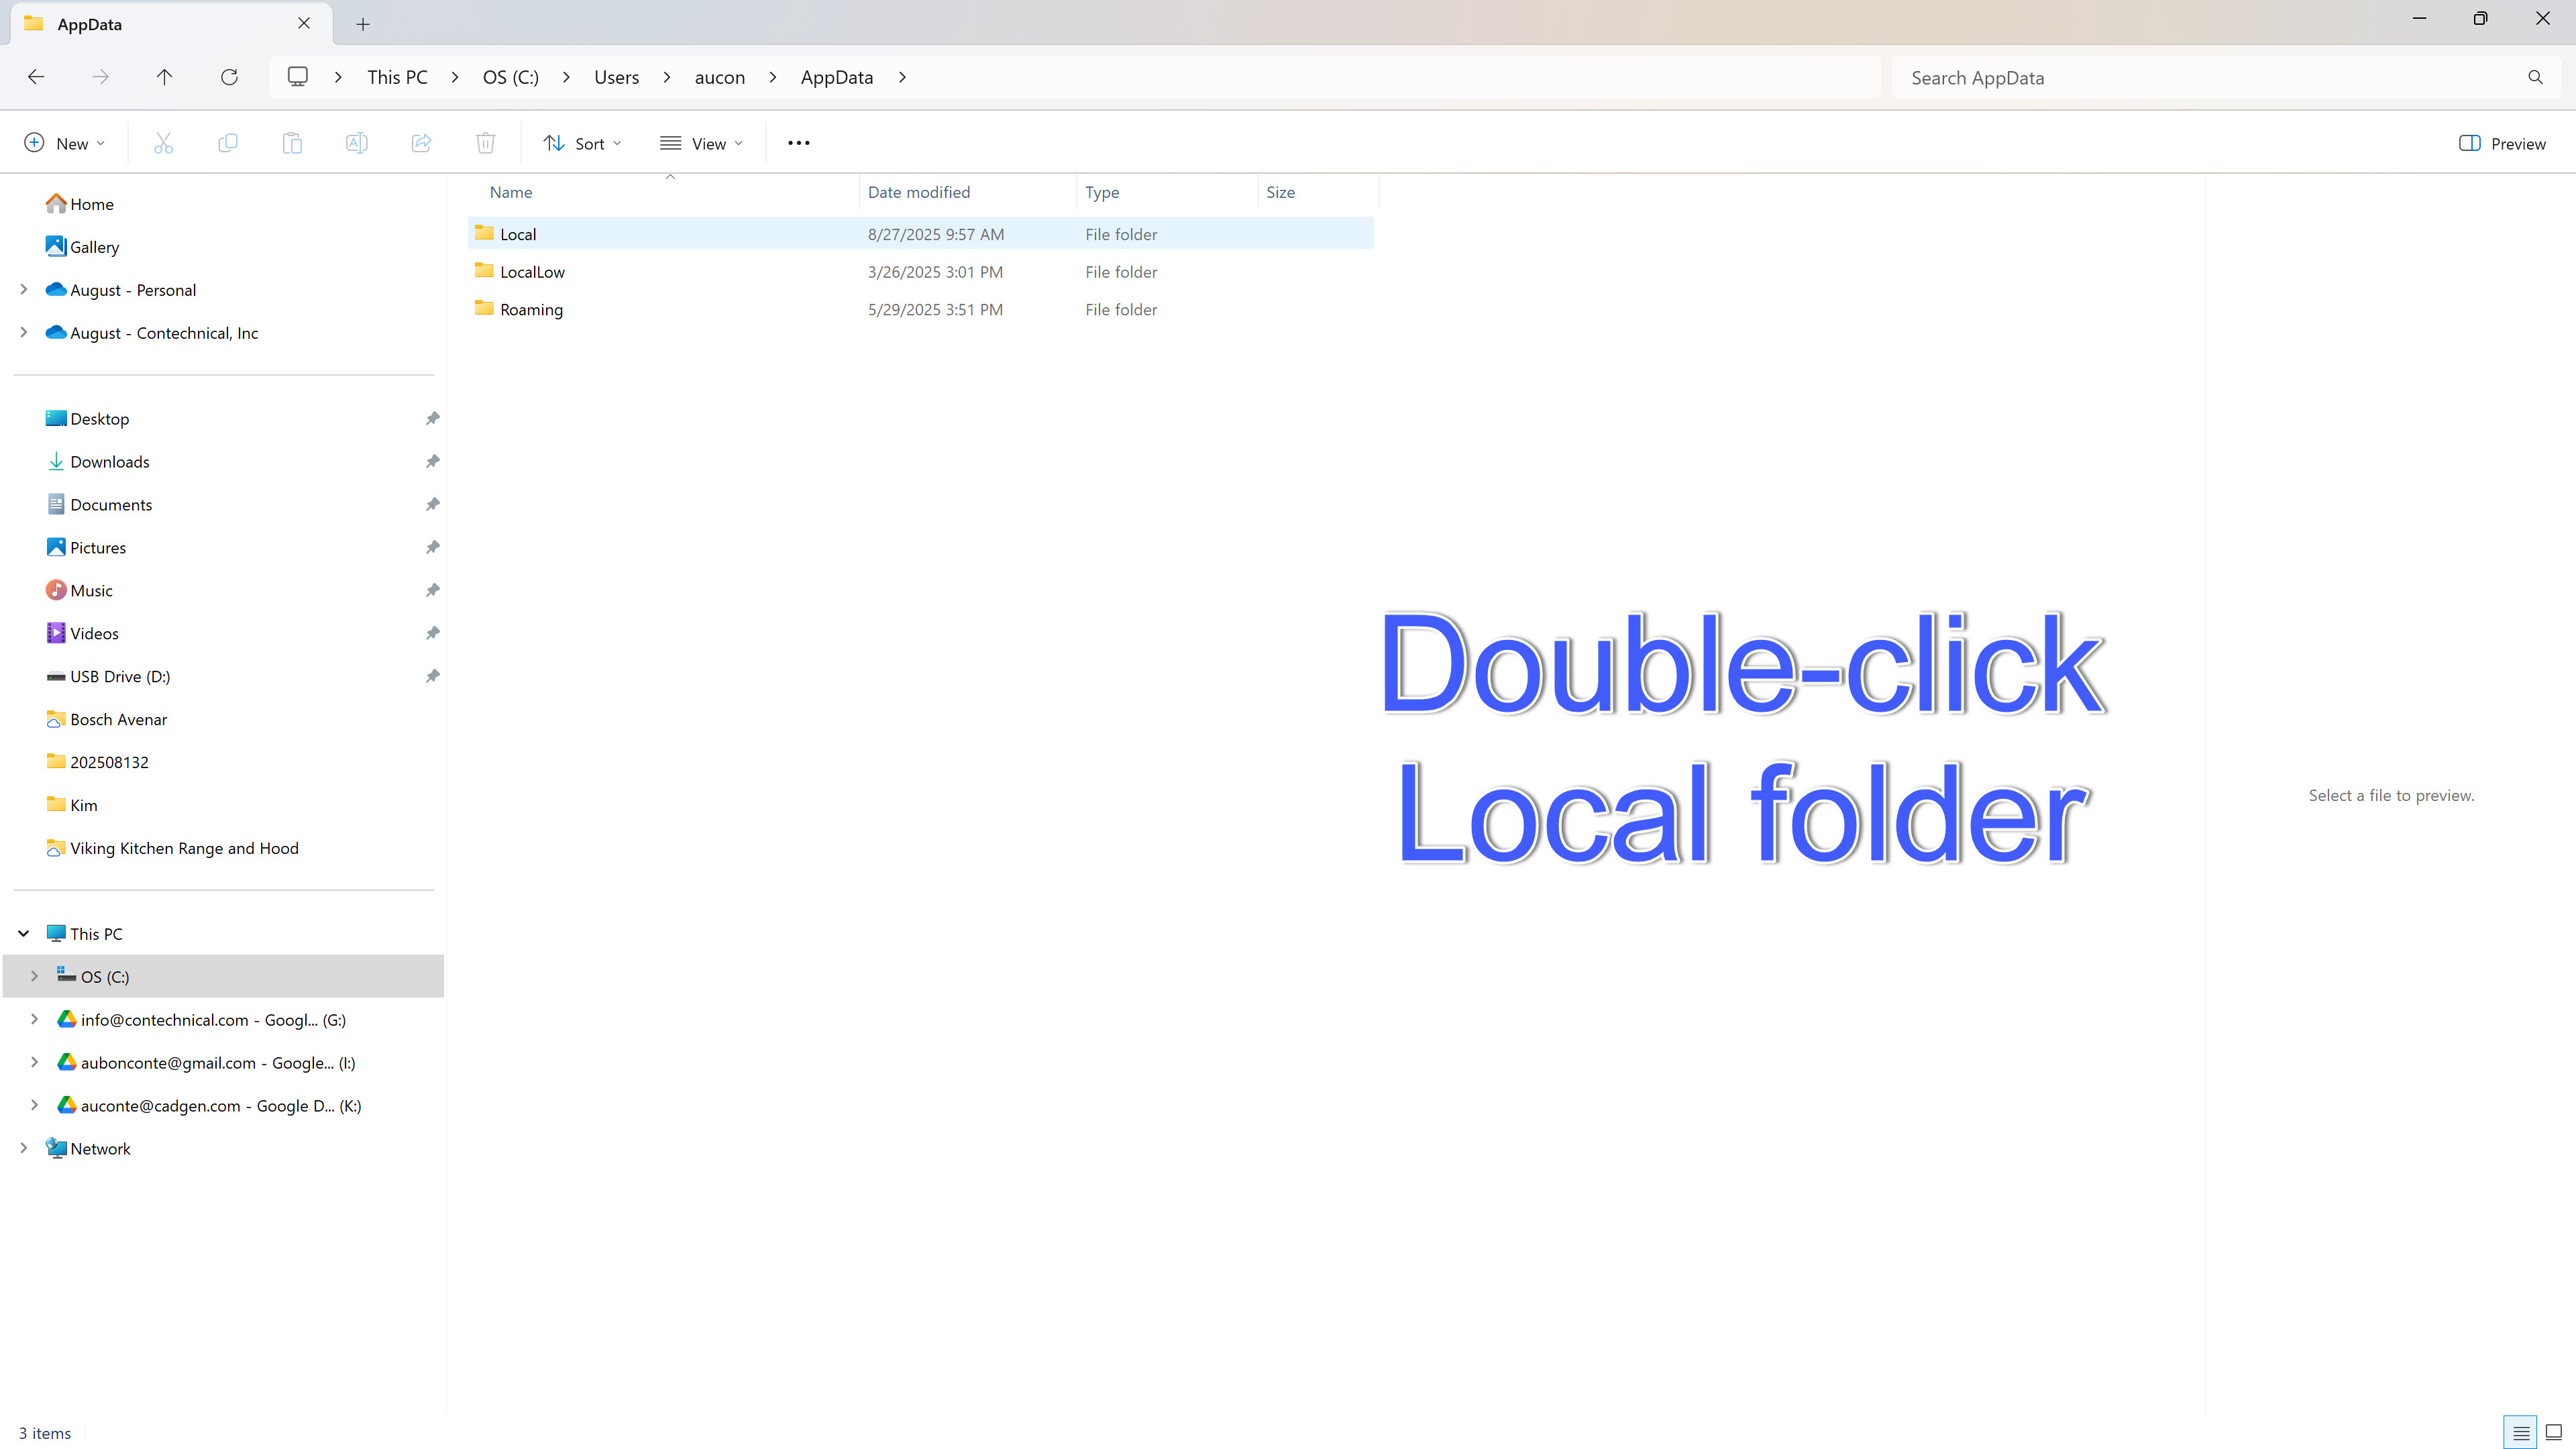Unpin Music from Quick access
Screen dimensions: 2576x1449
click(432, 590)
